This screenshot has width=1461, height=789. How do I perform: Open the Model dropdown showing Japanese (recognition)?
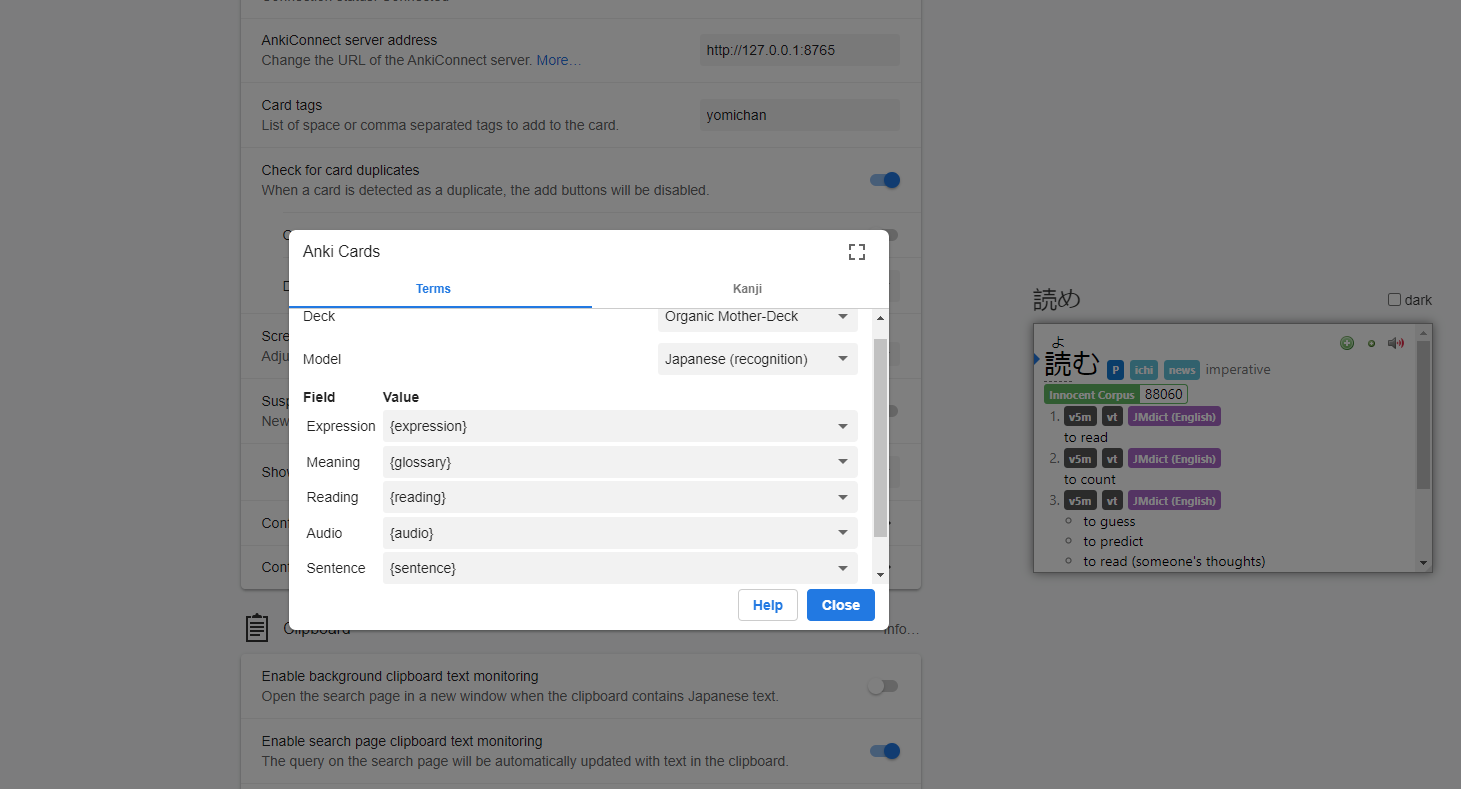758,359
